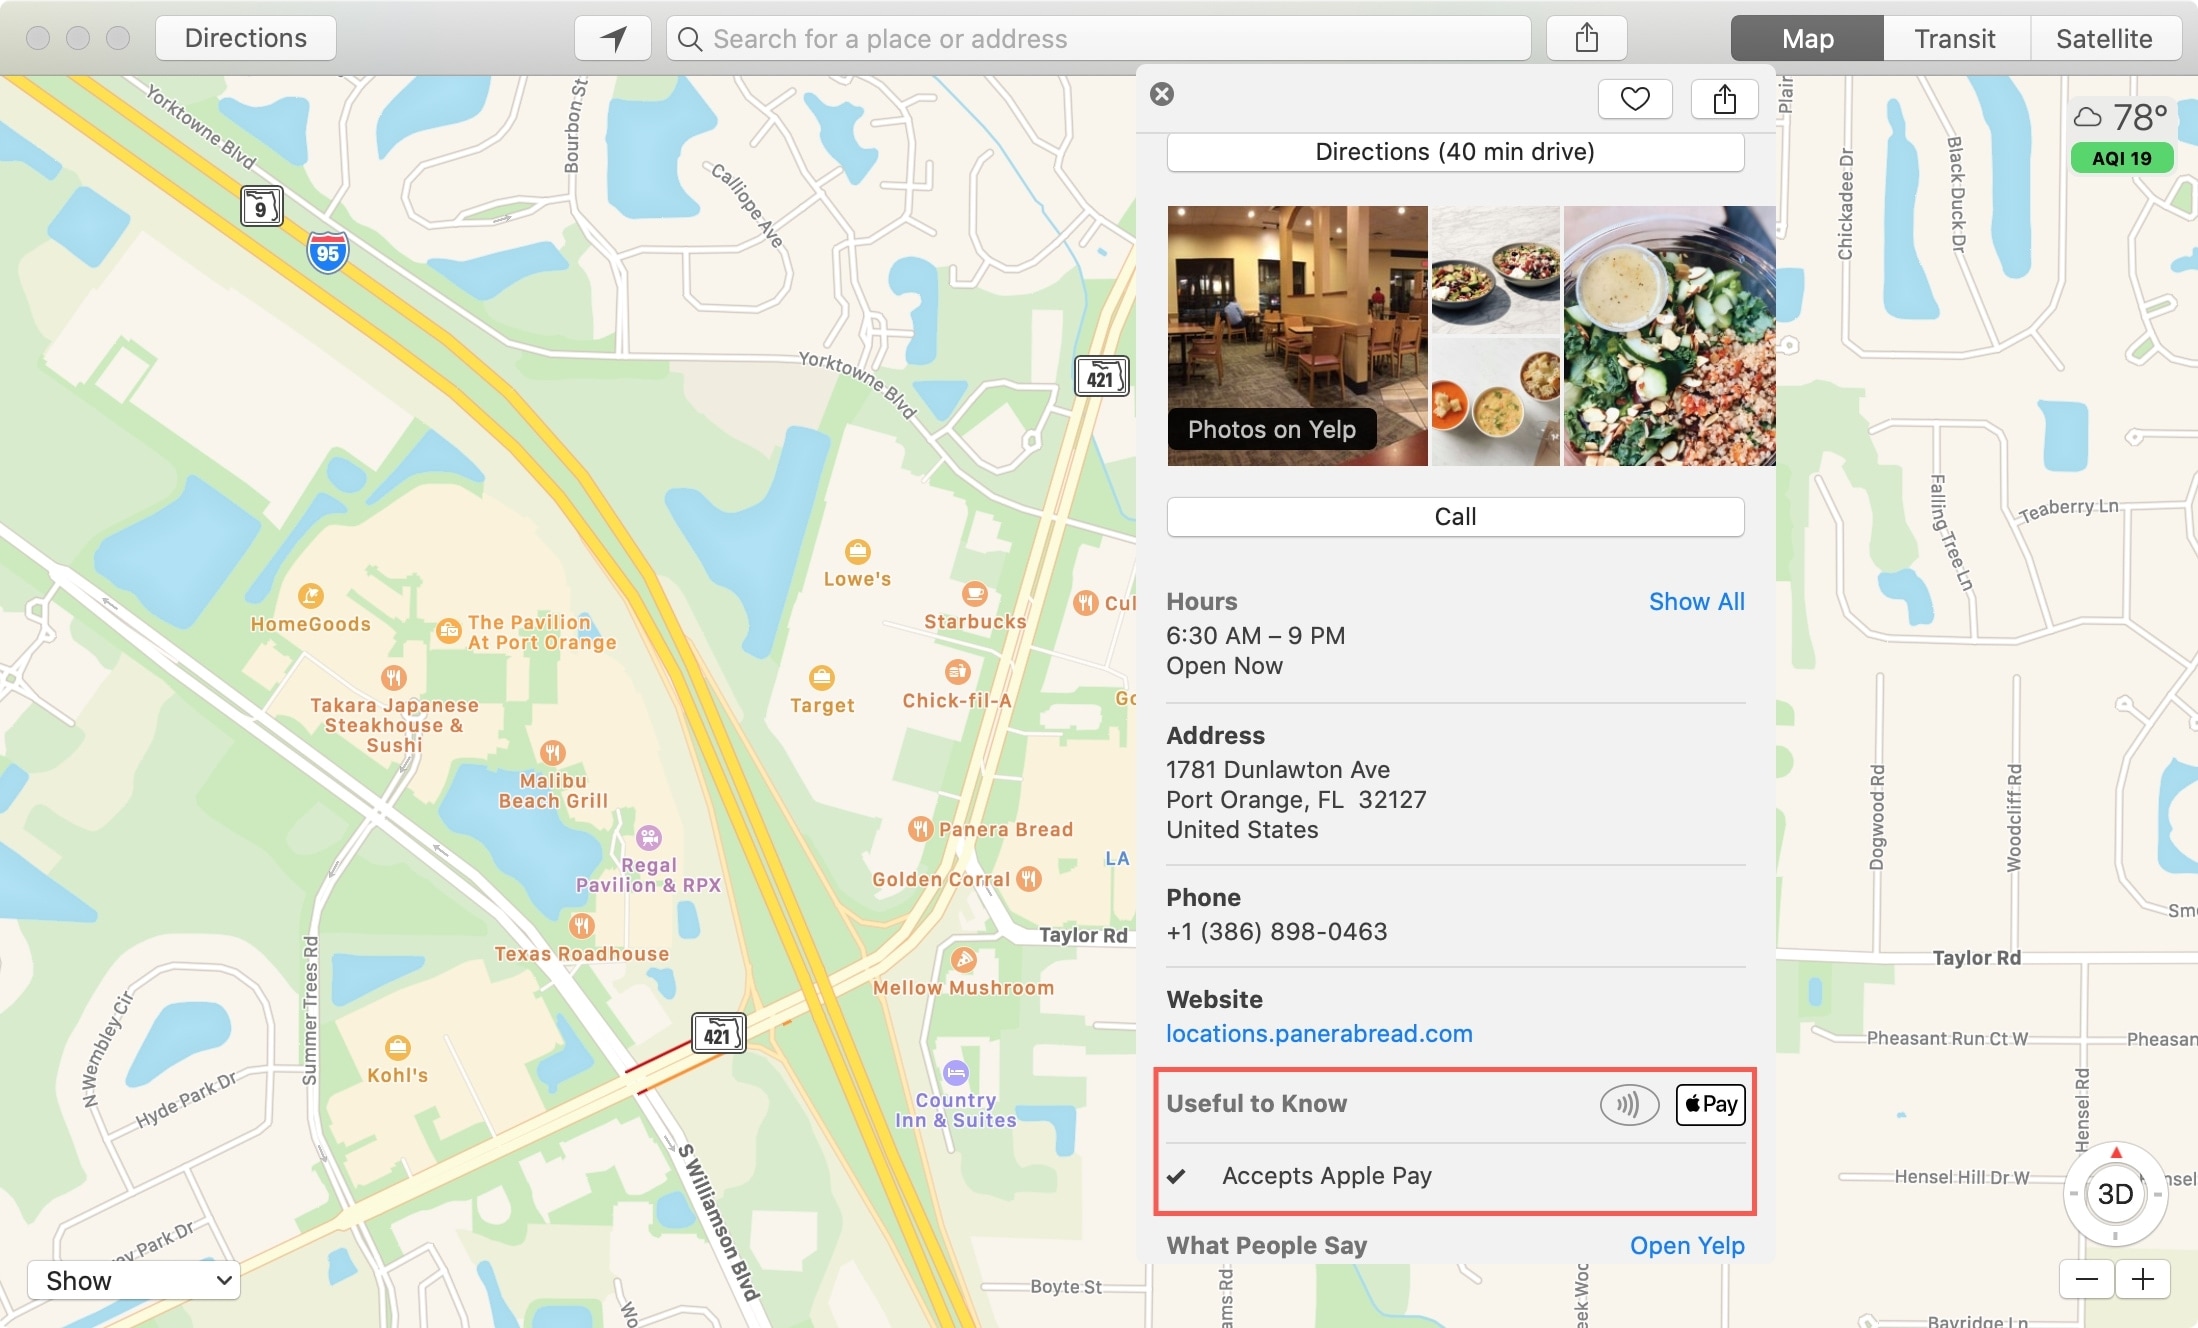Select the Target map pin

click(x=822, y=678)
